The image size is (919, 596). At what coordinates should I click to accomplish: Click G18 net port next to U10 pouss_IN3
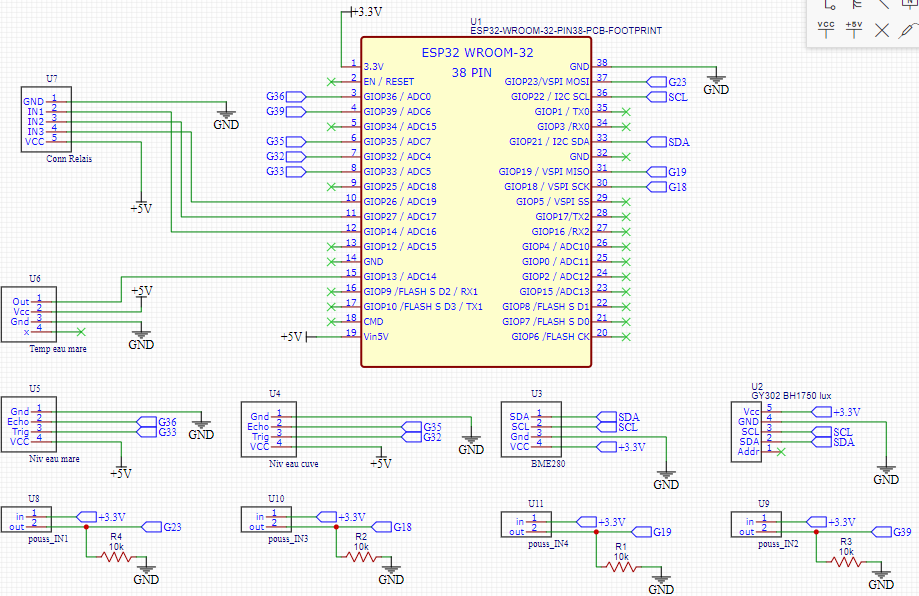[x=392, y=527]
